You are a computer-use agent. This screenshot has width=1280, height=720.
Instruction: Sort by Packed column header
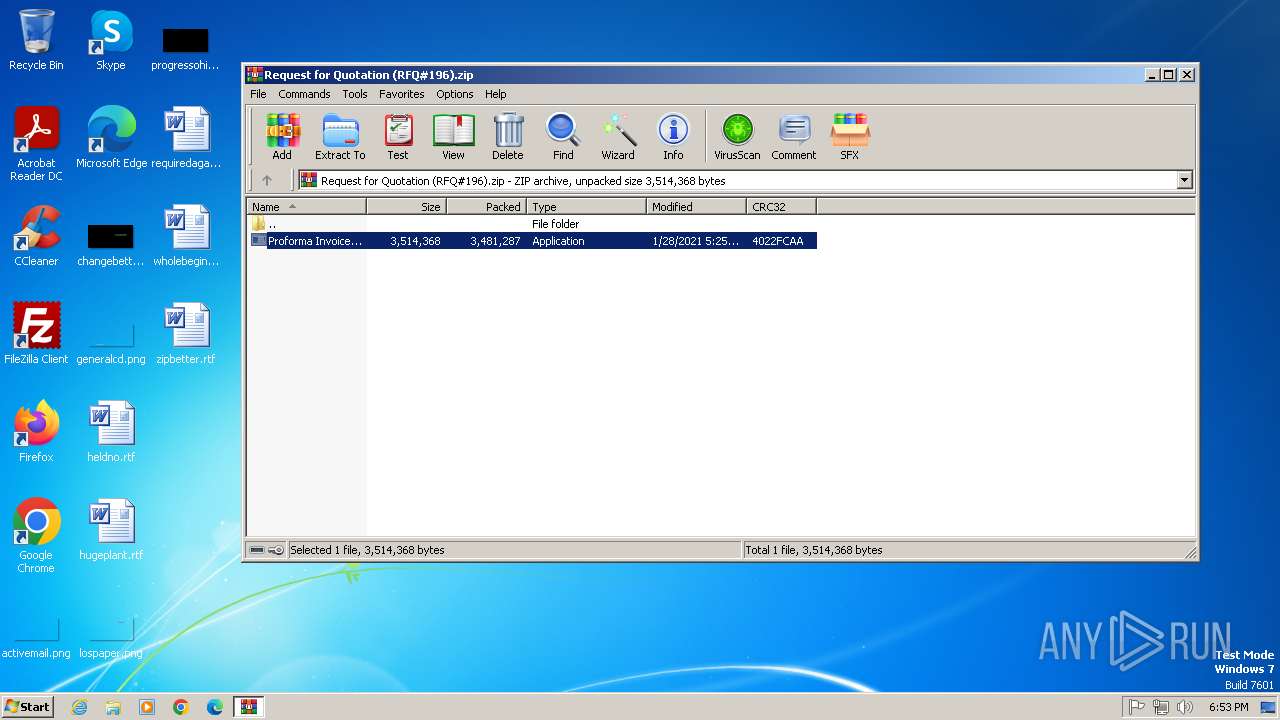486,207
